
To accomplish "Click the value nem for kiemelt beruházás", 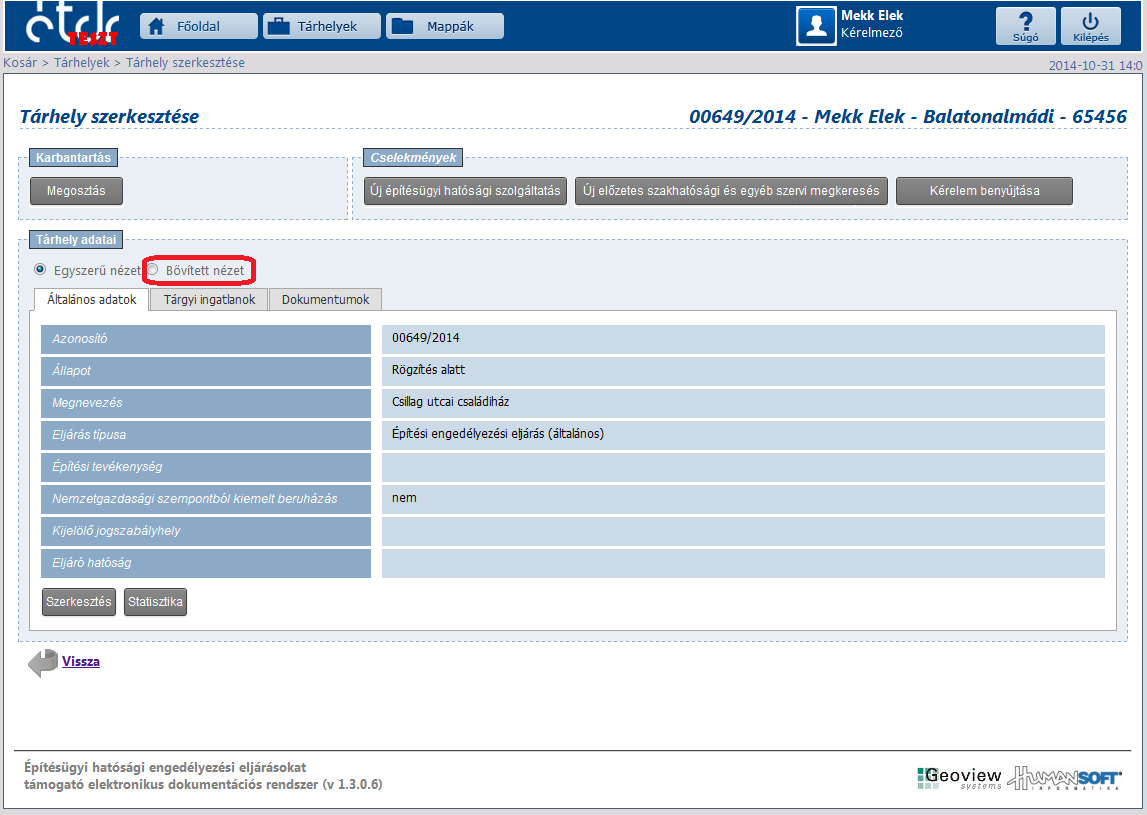I will pyautogui.click(x=404, y=498).
